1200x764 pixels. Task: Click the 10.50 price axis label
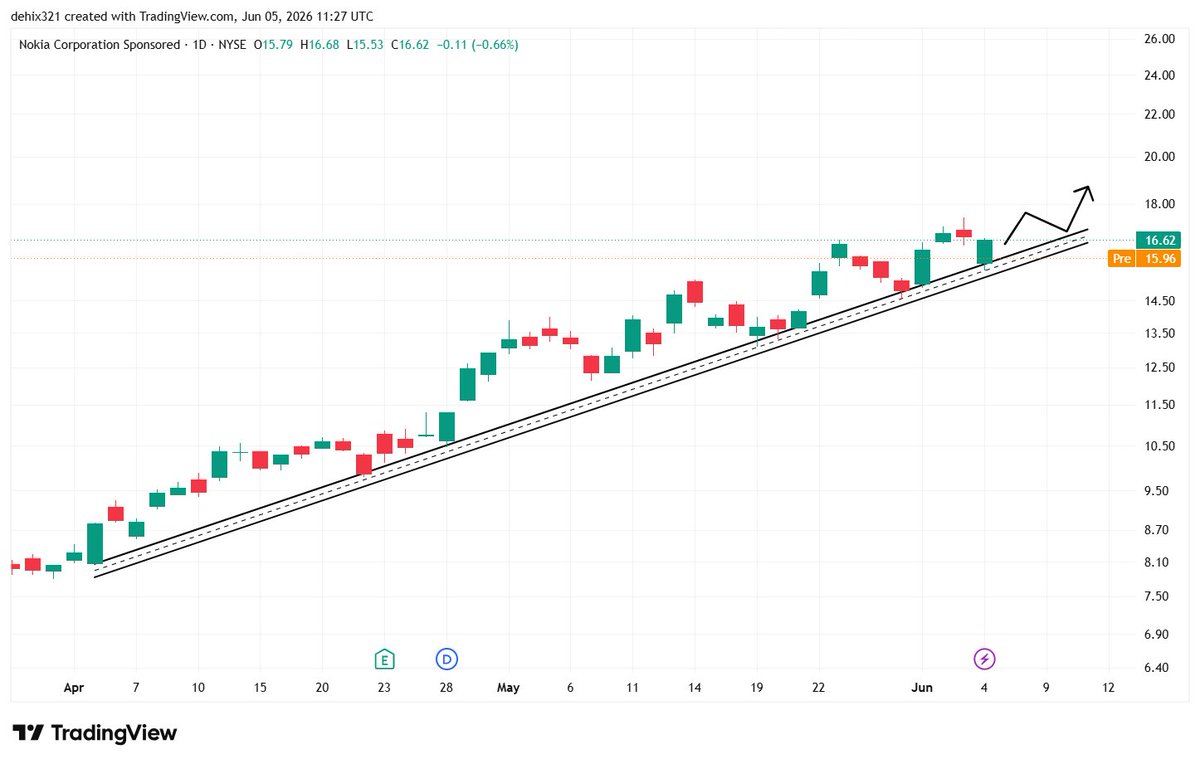point(1158,446)
